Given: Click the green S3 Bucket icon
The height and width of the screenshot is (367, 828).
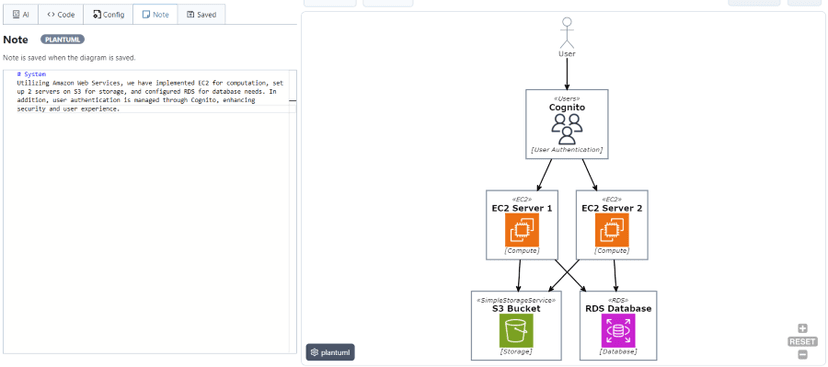Looking at the screenshot, I should [x=516, y=331].
